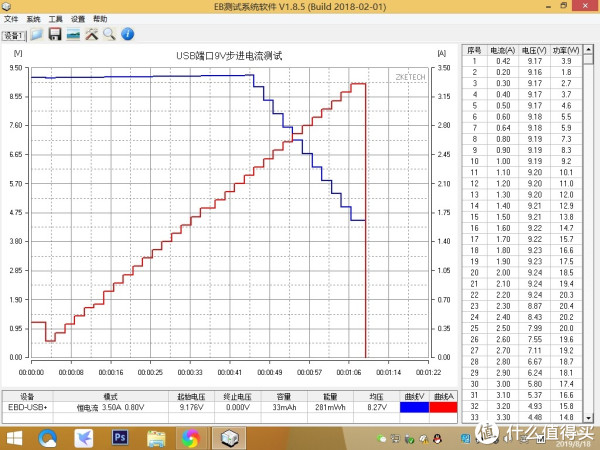The image size is (600, 450).
Task: Open the blue info about icon
Action: click(125, 34)
